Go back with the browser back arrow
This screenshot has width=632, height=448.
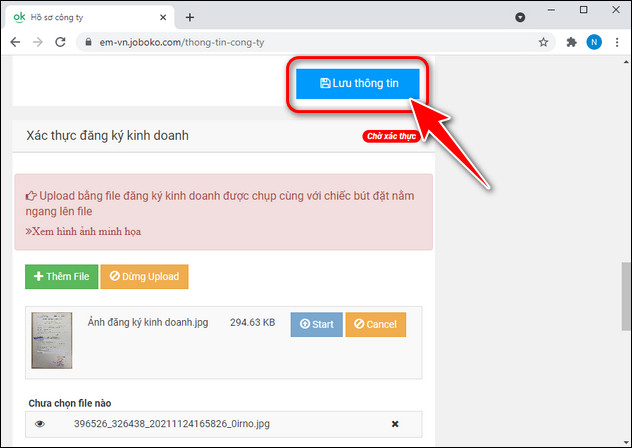pyautogui.click(x=15, y=42)
